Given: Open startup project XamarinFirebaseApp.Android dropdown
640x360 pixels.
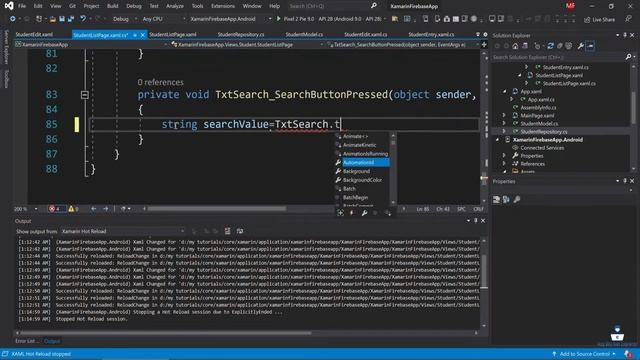Looking at the screenshot, I should pos(230,19).
